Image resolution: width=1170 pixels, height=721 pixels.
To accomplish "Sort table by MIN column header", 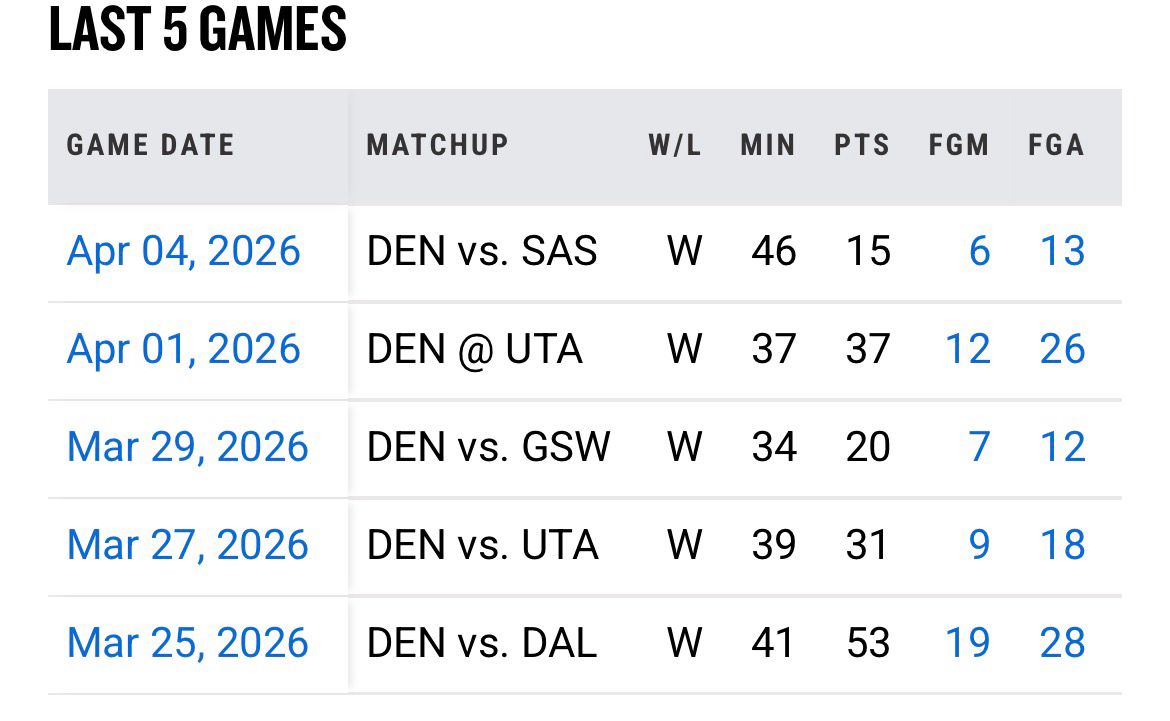I will point(768,145).
